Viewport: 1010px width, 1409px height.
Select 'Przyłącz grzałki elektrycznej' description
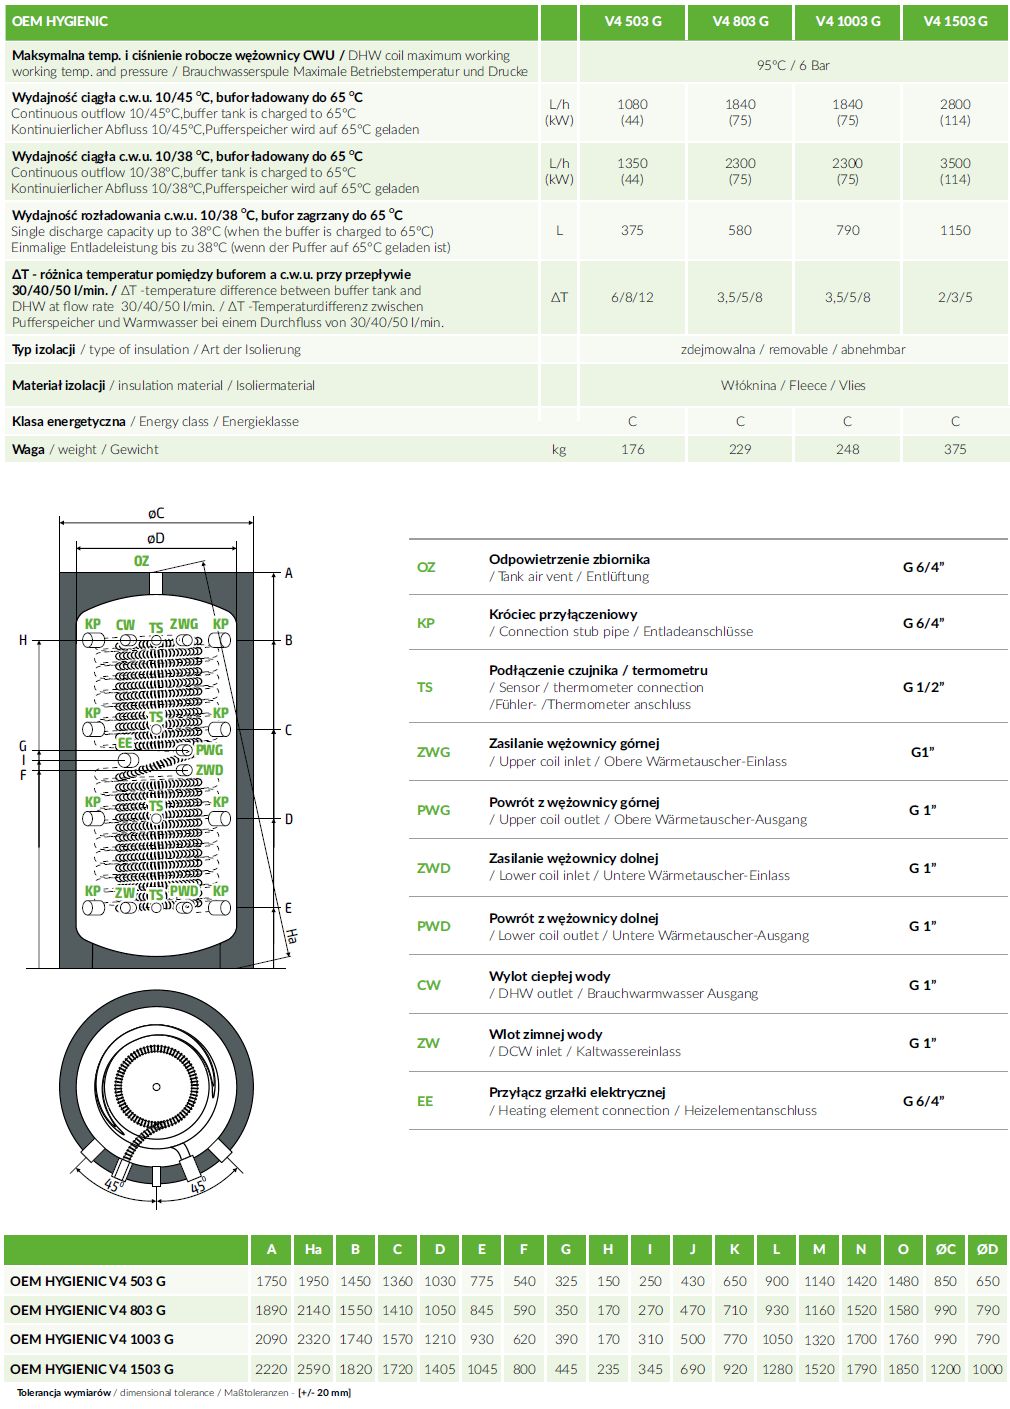(577, 1092)
